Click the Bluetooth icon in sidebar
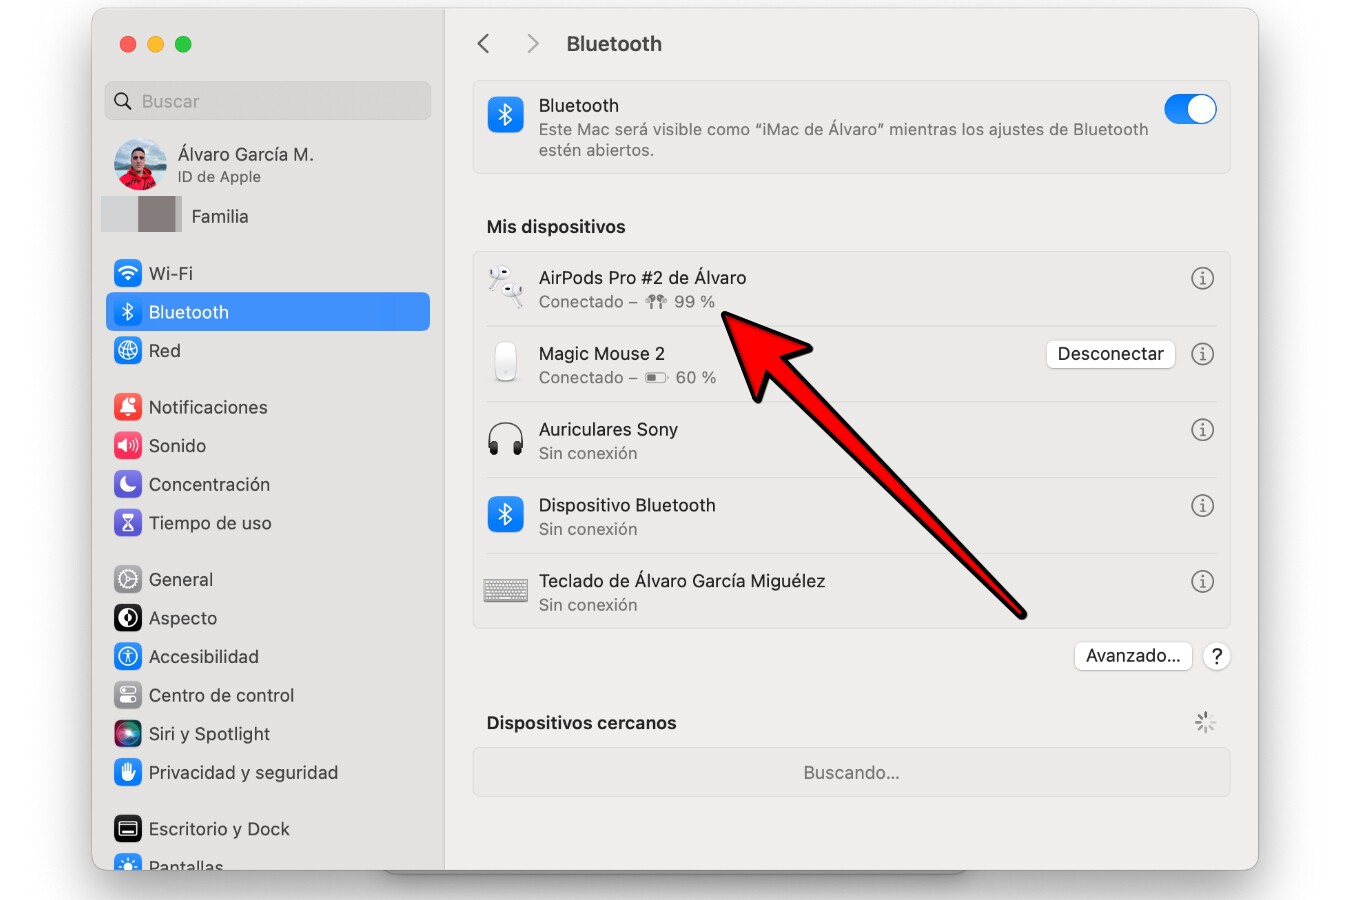 pos(128,312)
